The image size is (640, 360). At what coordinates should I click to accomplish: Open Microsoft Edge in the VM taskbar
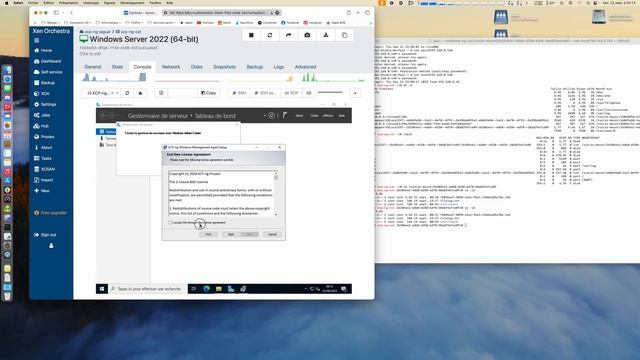[x=207, y=289]
